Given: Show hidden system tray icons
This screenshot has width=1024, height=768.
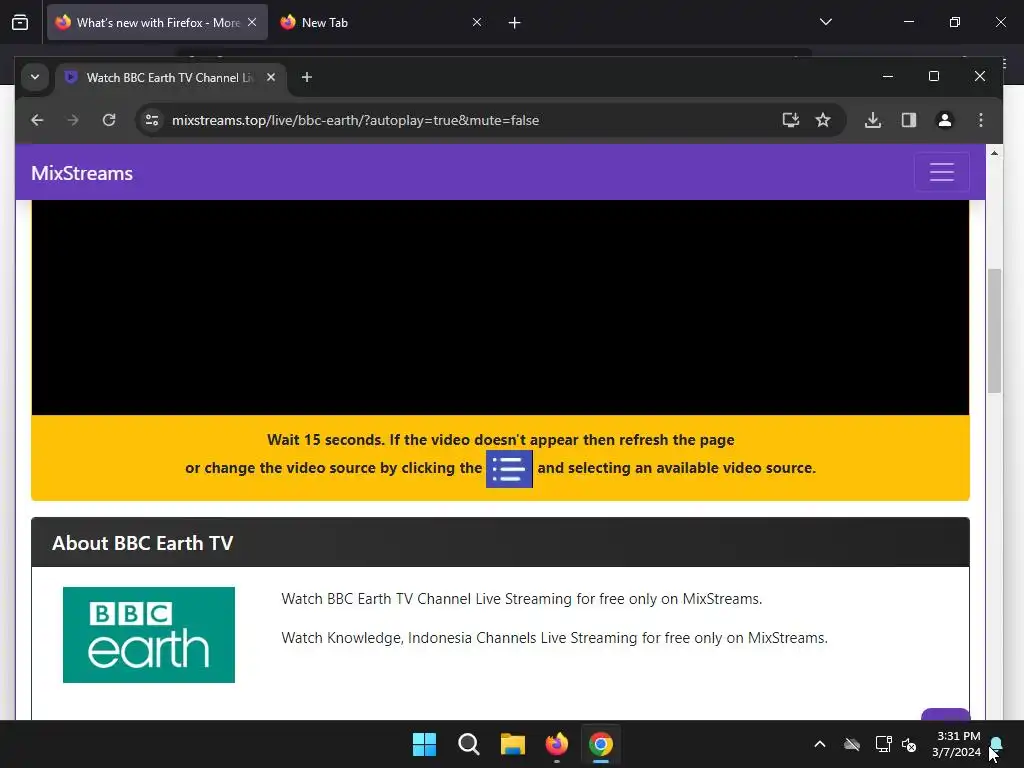Looking at the screenshot, I should point(820,744).
